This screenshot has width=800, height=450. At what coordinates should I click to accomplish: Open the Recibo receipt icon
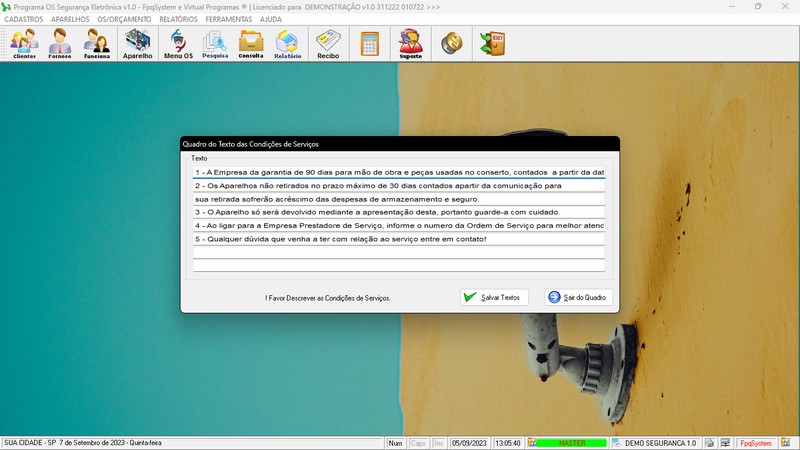pyautogui.click(x=328, y=44)
